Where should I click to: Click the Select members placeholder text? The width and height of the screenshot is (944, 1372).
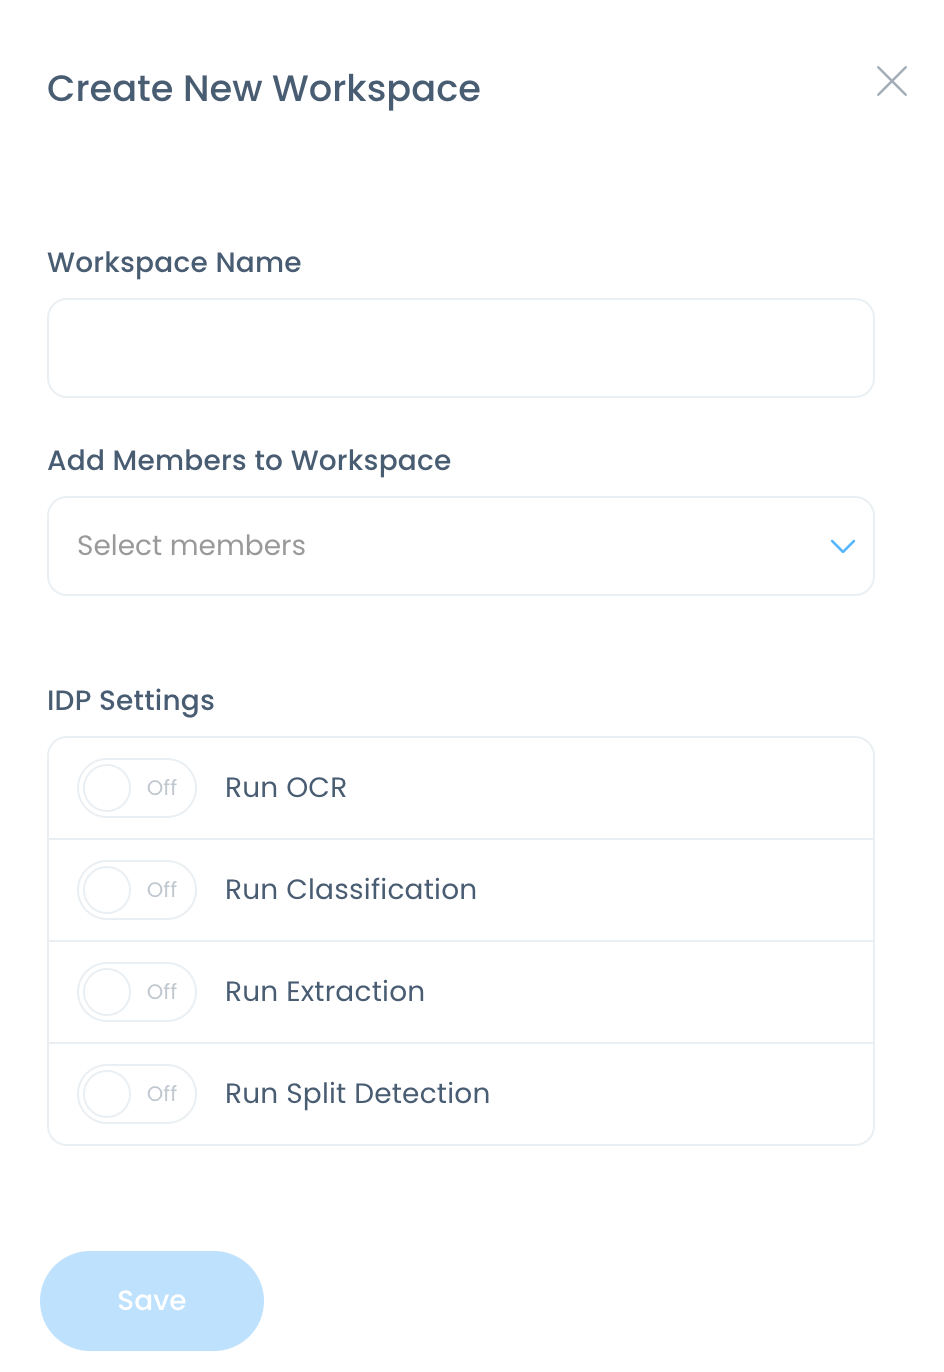[x=191, y=546]
